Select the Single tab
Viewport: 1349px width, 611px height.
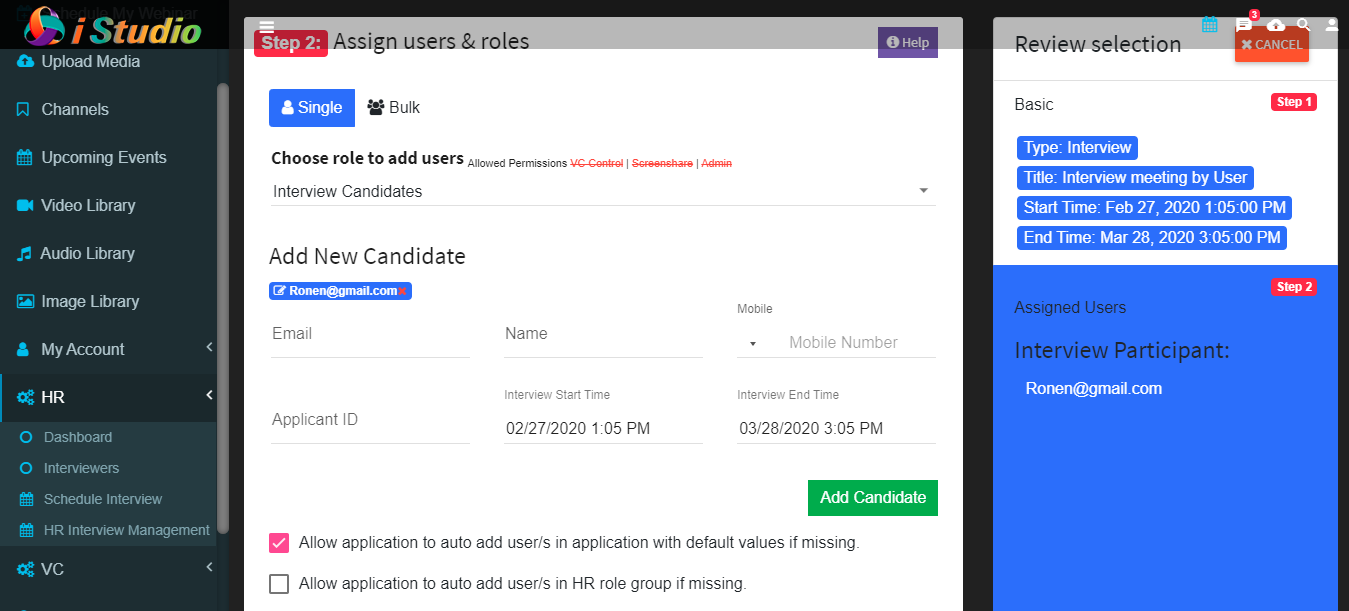[312, 108]
